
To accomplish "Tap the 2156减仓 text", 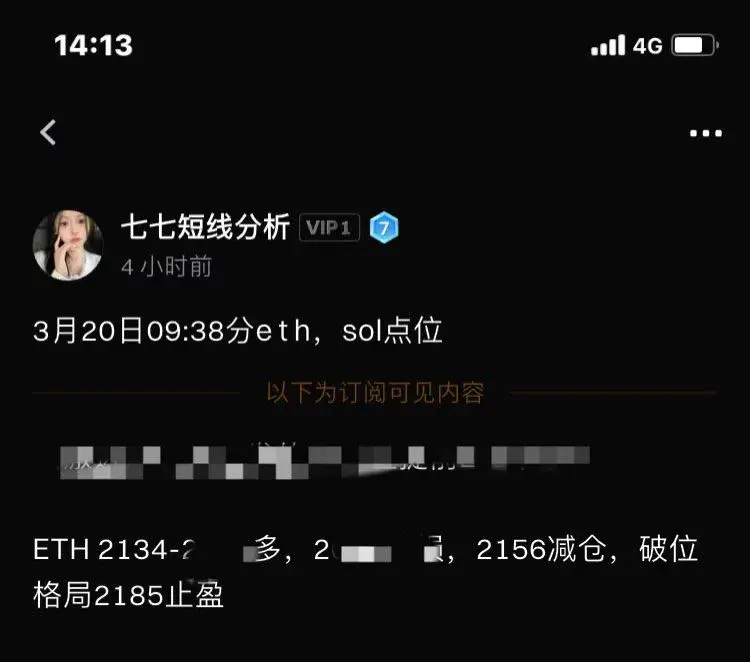I will [x=540, y=549].
